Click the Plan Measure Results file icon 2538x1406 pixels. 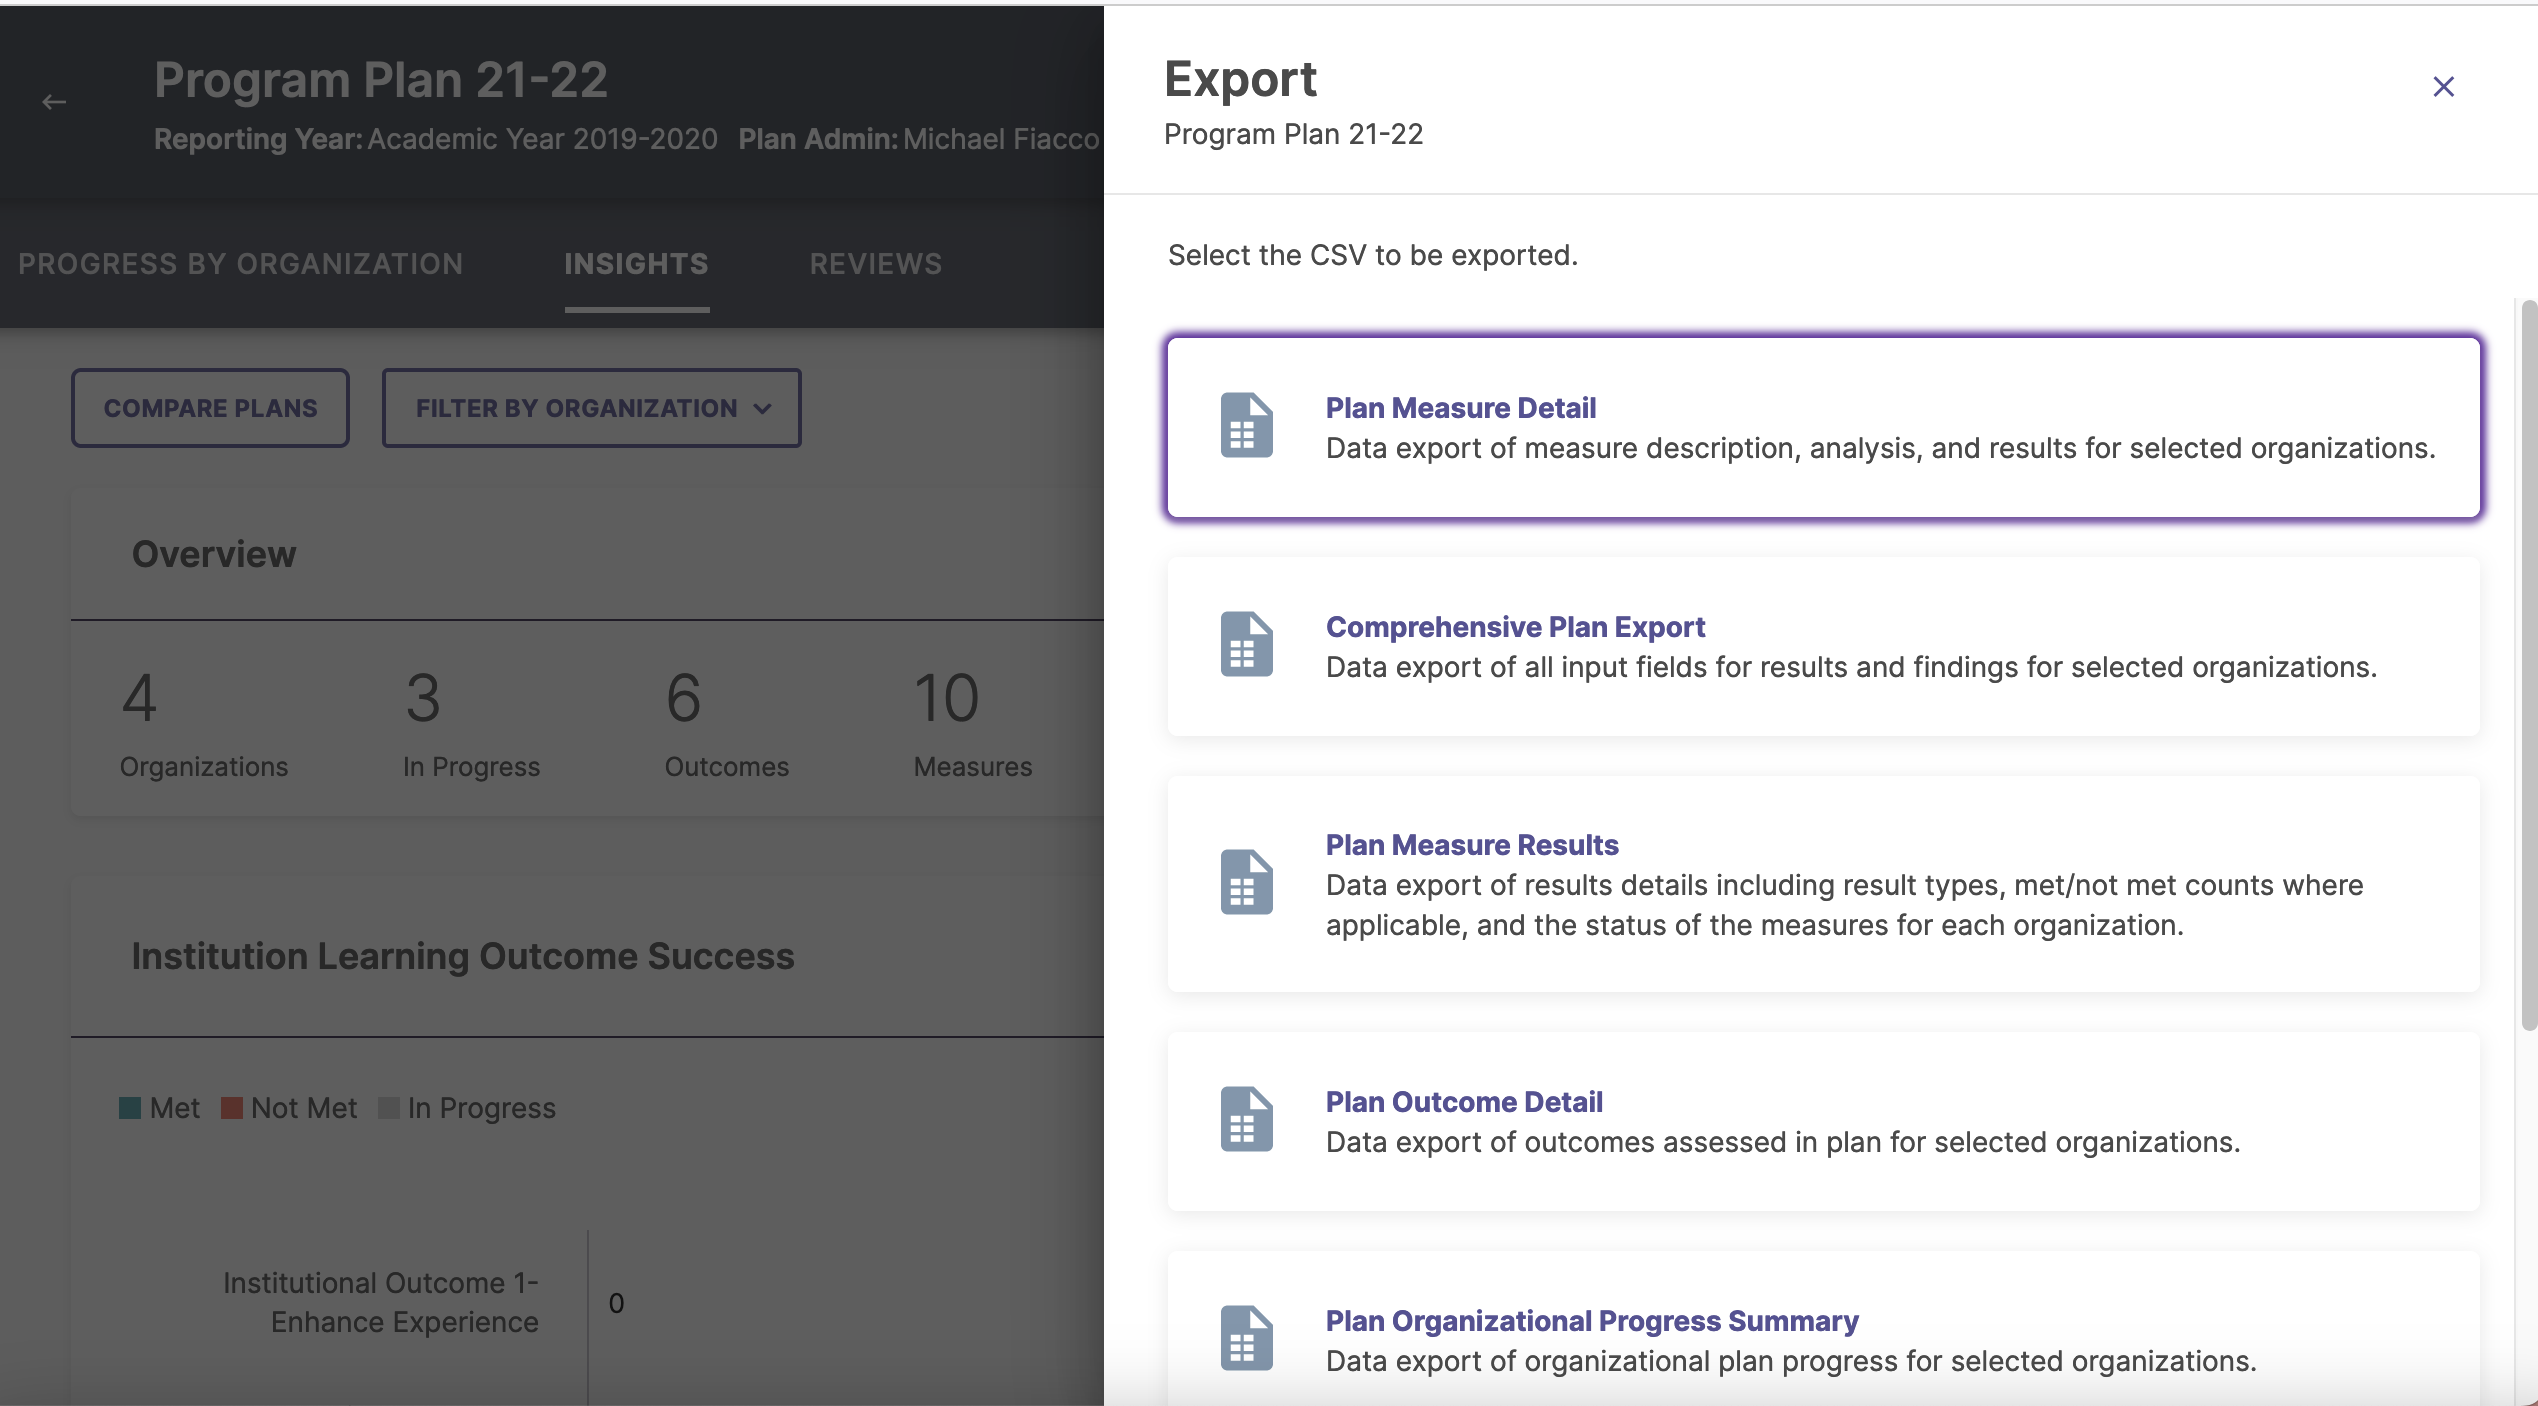(1246, 883)
